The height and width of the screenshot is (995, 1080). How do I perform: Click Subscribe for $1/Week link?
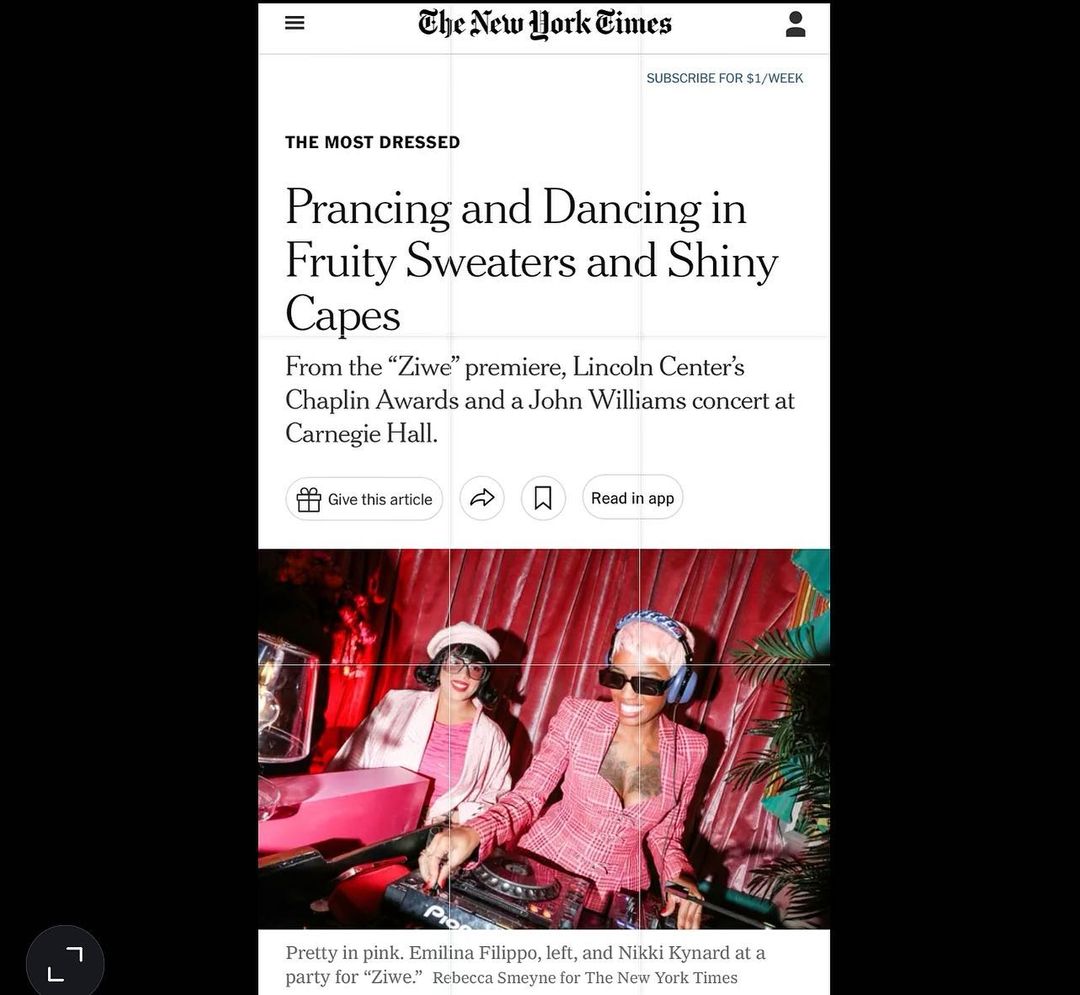coord(725,78)
